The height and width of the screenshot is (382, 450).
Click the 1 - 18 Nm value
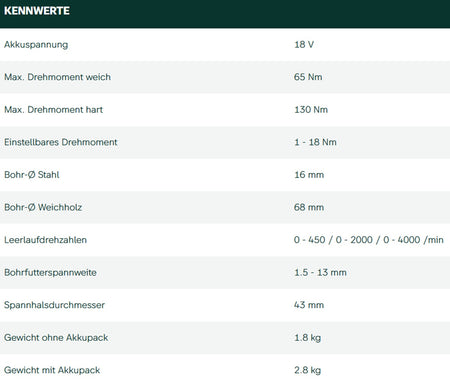pyautogui.click(x=315, y=142)
